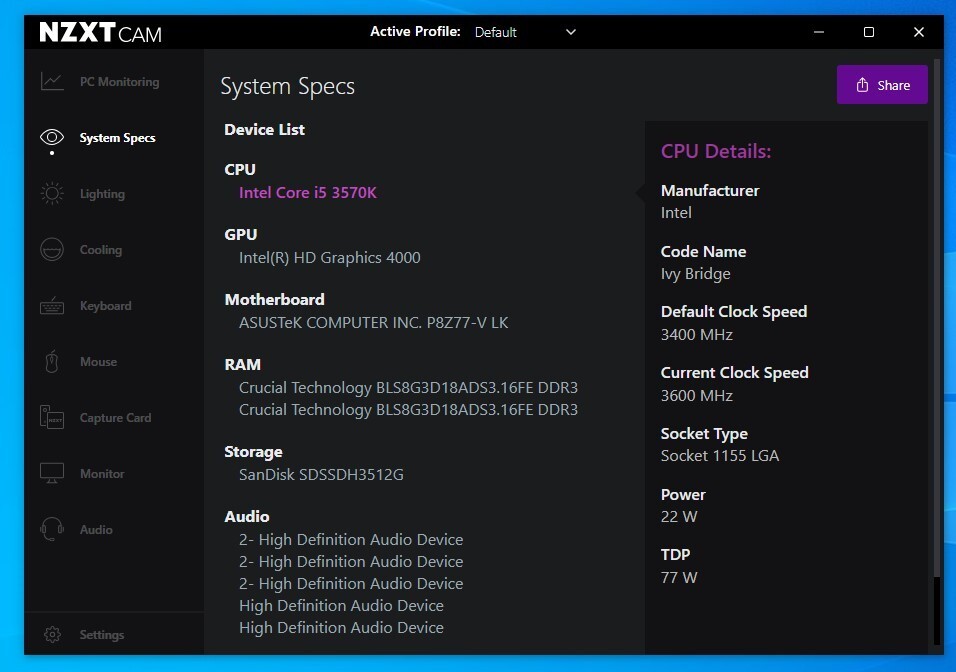Select the System Specs eye icon
The height and width of the screenshot is (672, 956).
[x=52, y=137]
